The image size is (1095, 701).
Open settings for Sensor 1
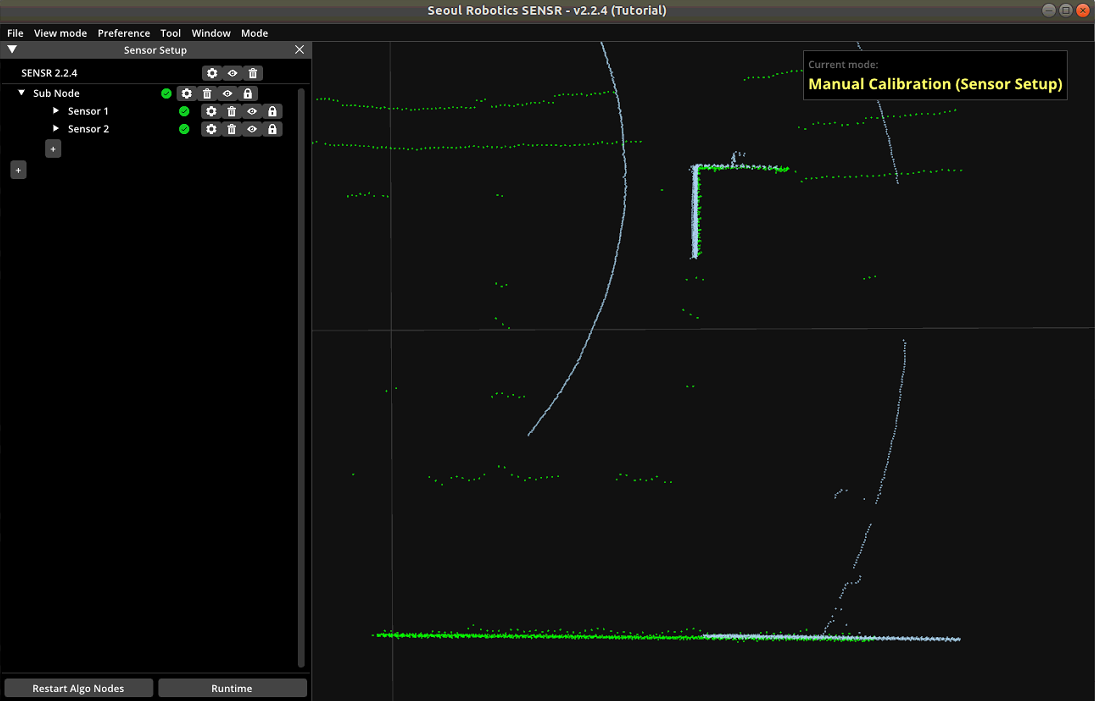(x=211, y=111)
